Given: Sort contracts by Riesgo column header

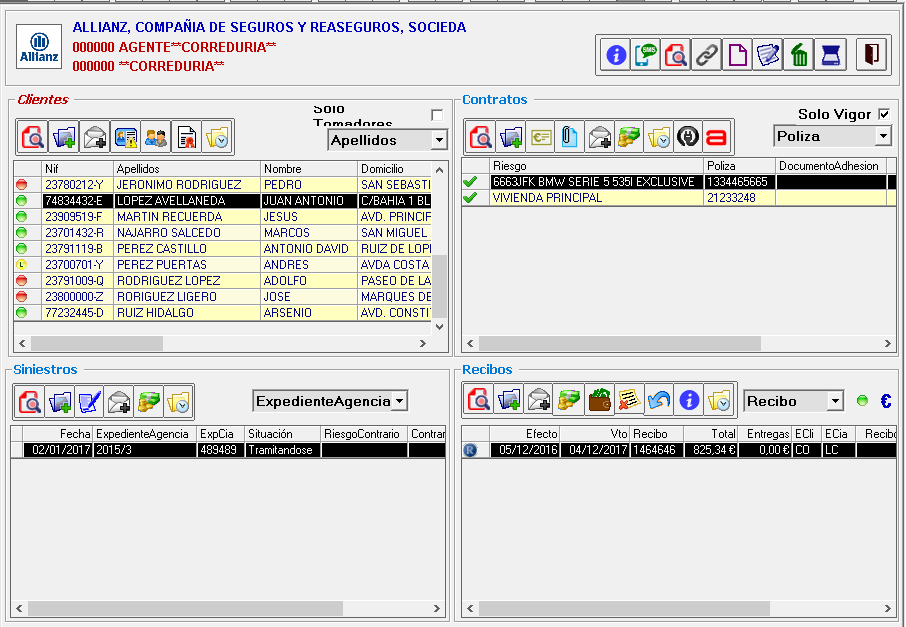Looking at the screenshot, I should [x=596, y=166].
